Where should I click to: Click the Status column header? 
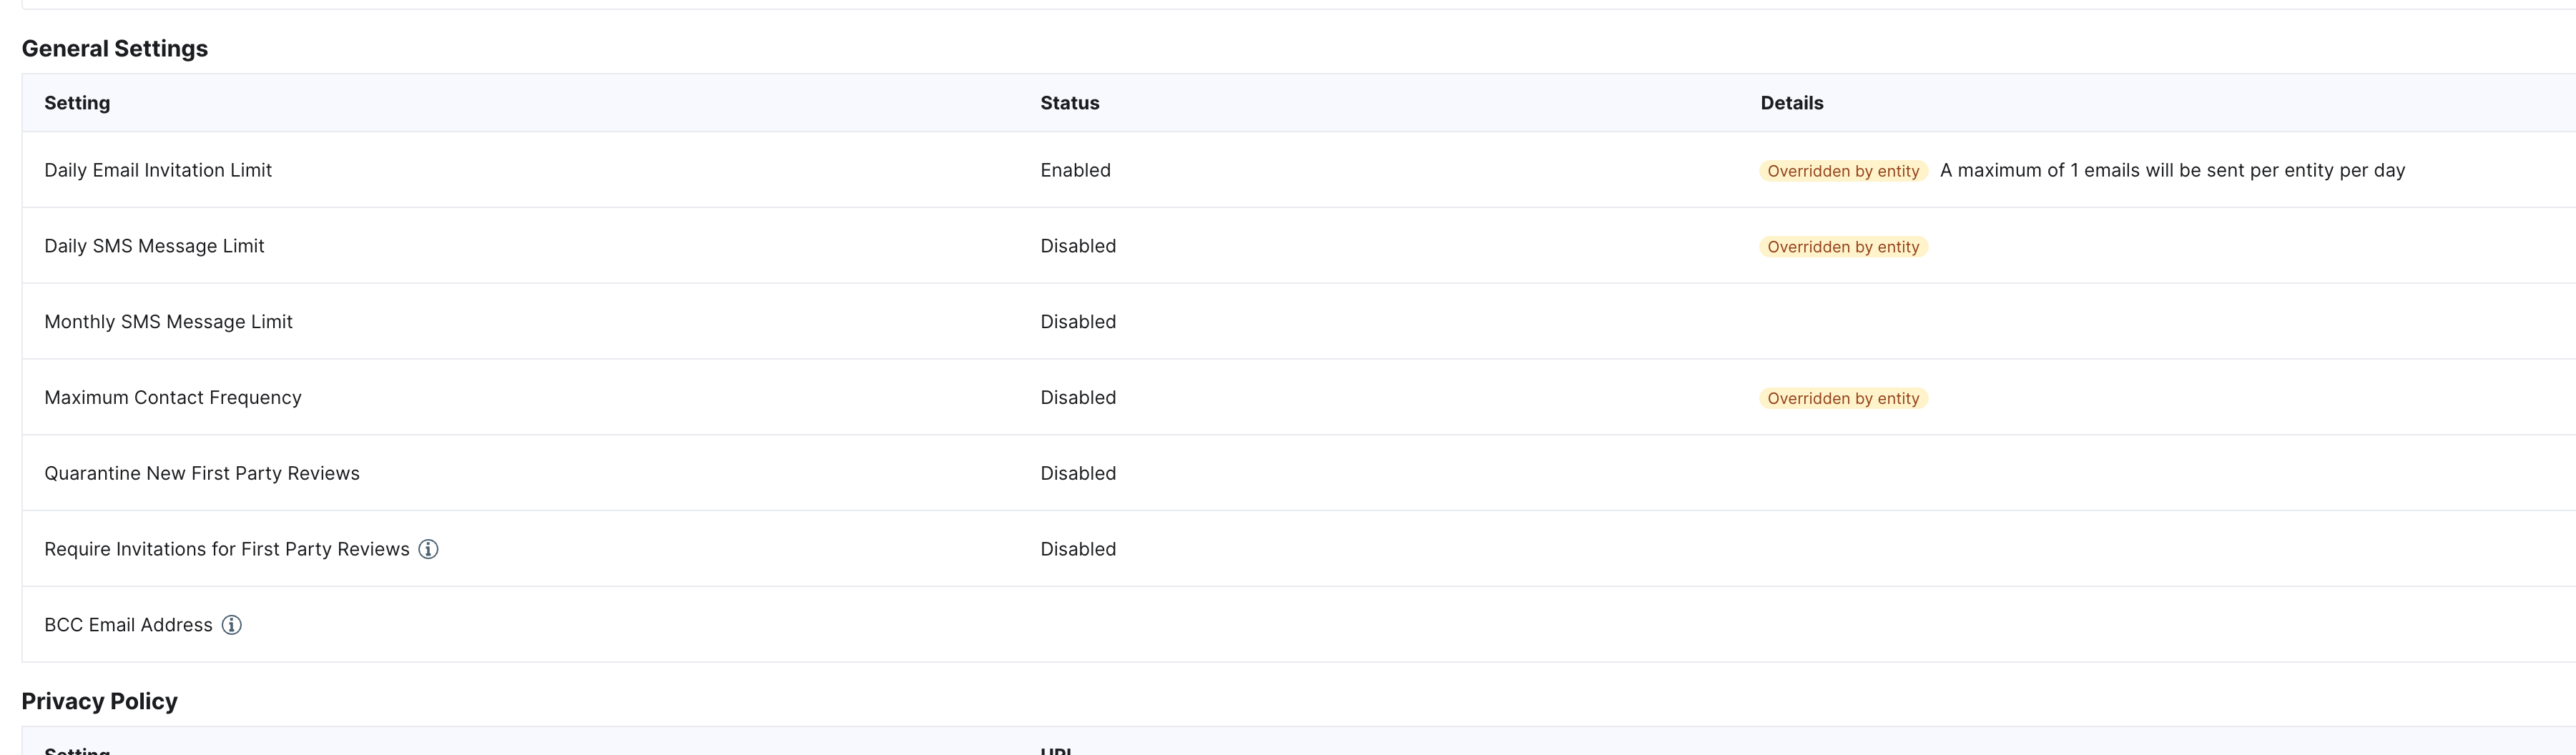point(1069,103)
